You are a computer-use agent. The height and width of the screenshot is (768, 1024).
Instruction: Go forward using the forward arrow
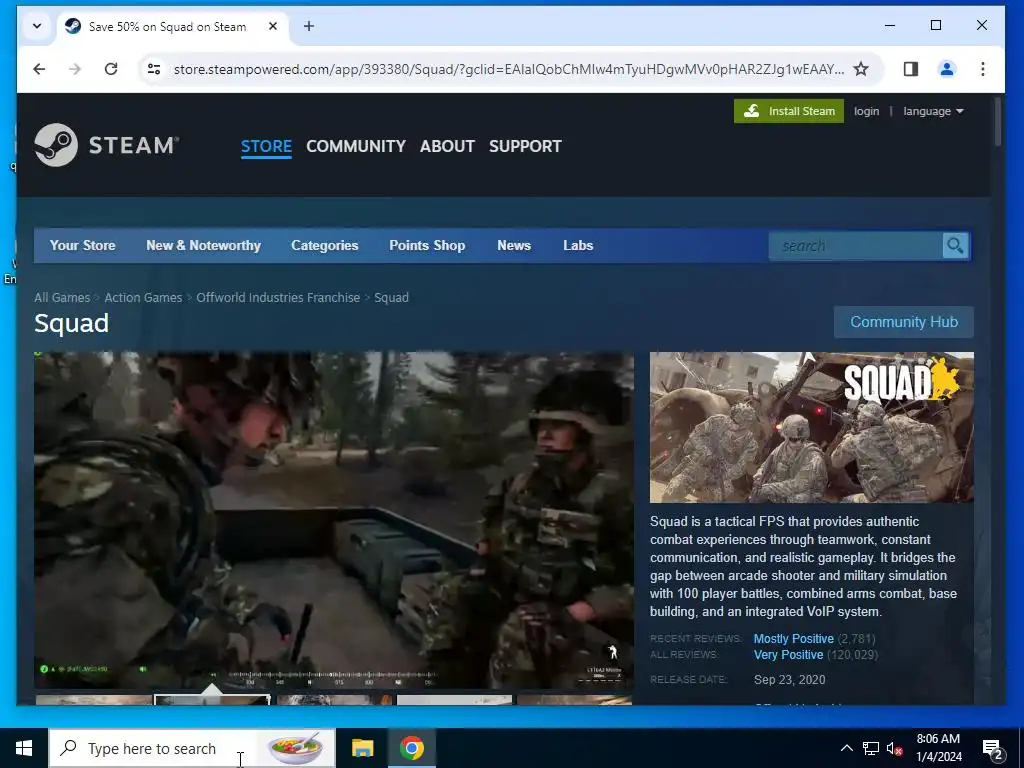(75, 69)
